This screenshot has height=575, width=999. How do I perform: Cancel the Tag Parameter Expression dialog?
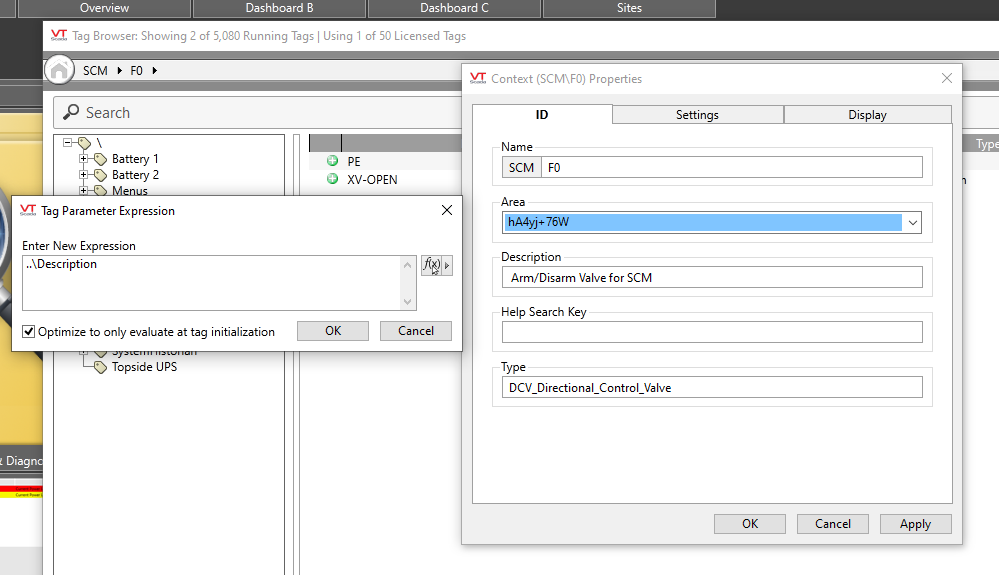tap(416, 331)
